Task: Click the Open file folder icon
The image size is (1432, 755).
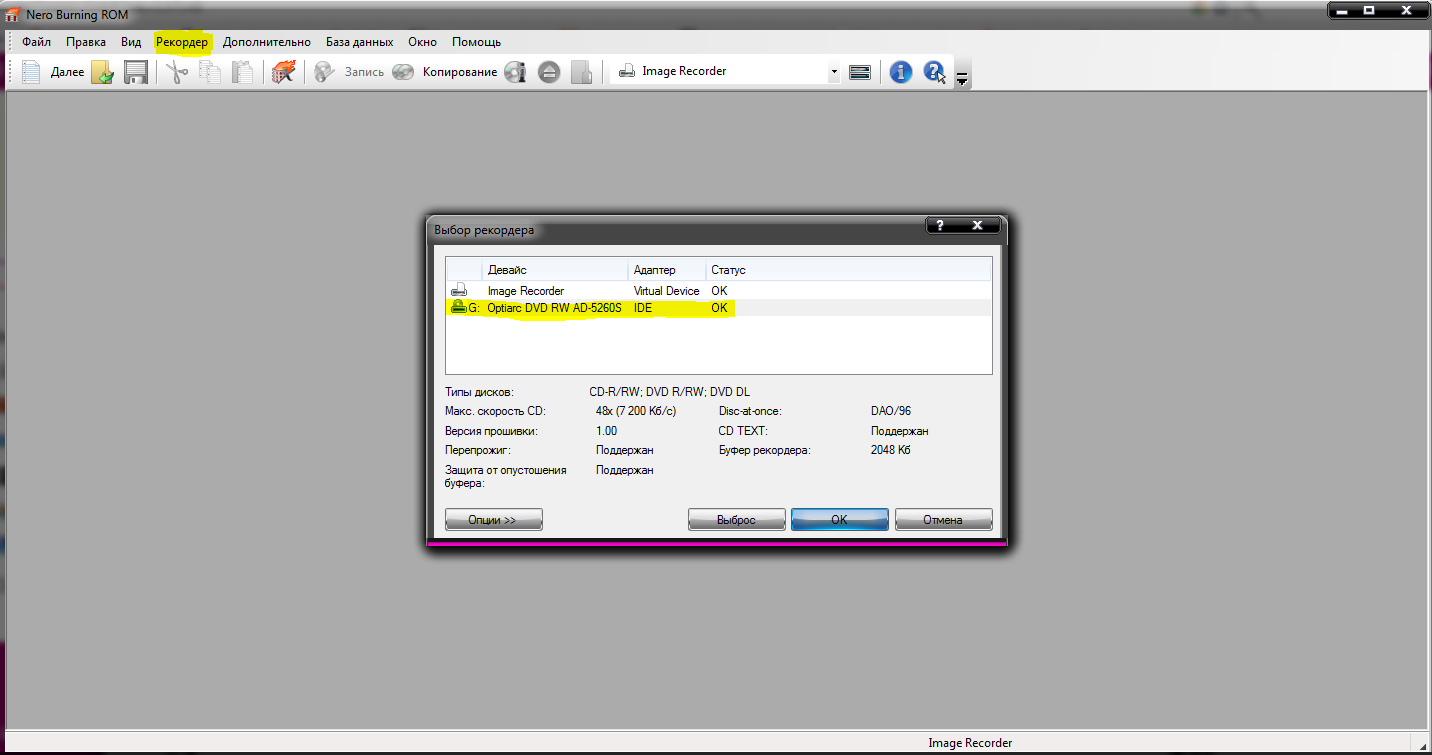Action: 103,72
